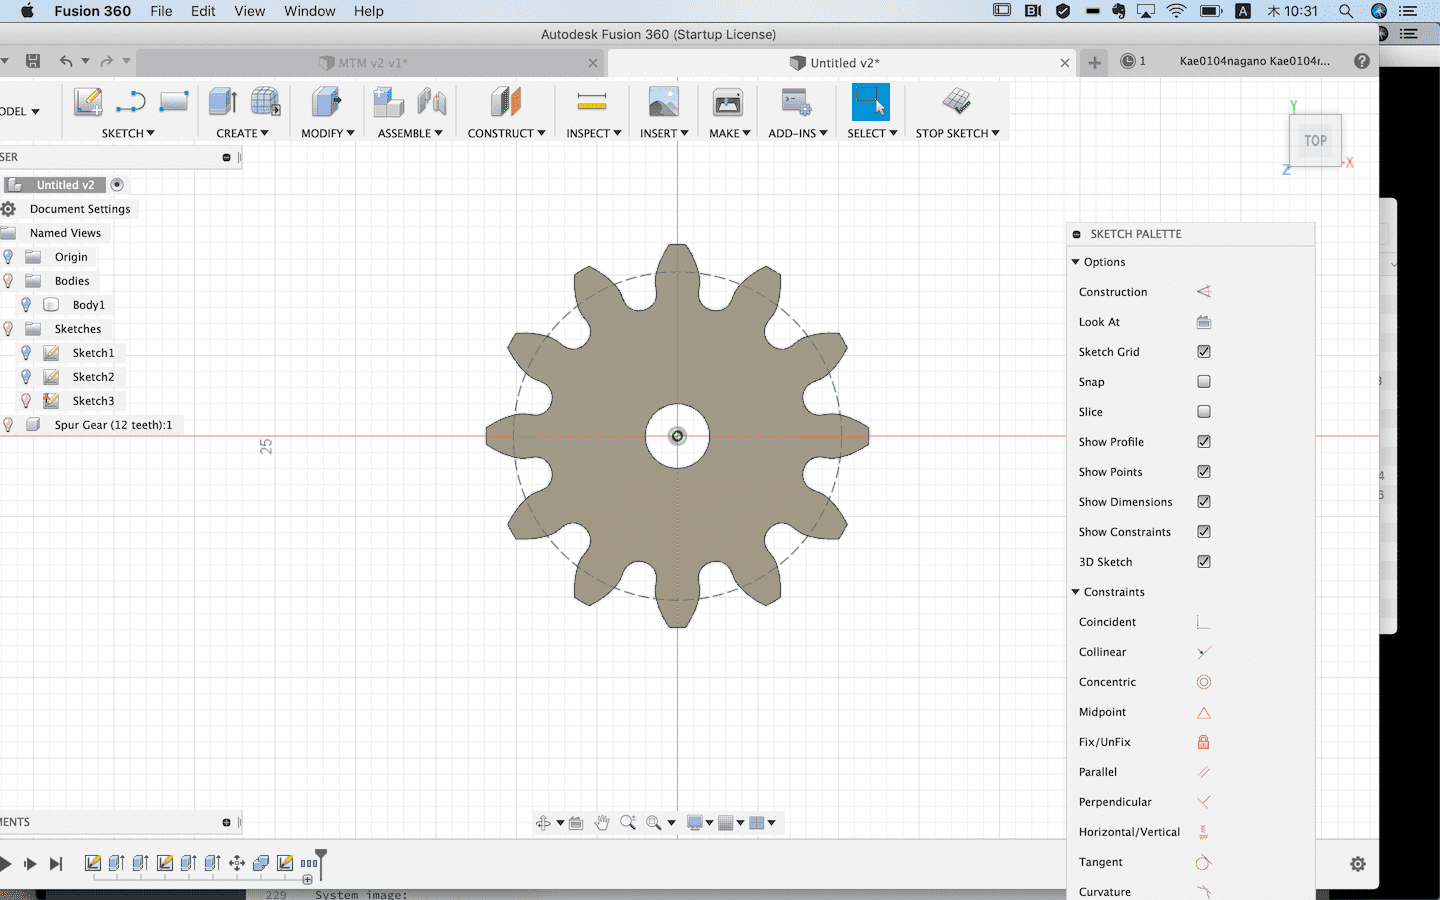Open a new design tab with plus

(1095, 62)
